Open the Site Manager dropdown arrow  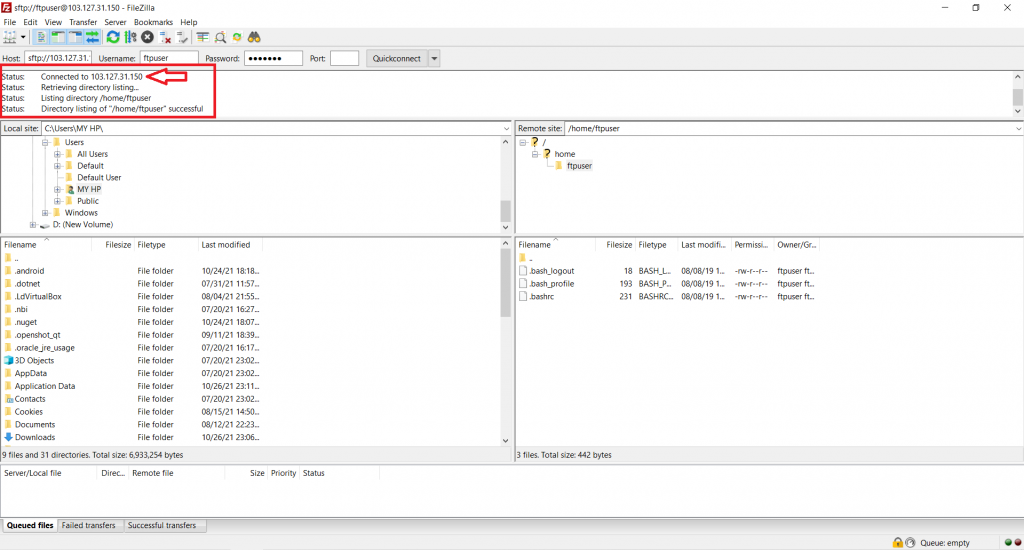click(23, 37)
